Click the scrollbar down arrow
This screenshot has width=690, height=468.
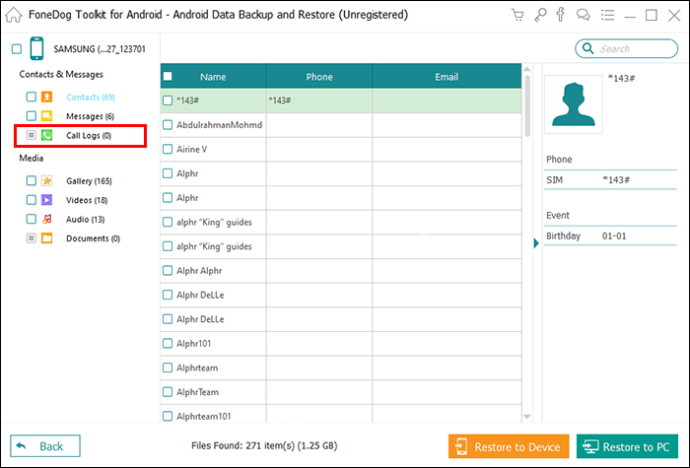pyautogui.click(x=527, y=417)
